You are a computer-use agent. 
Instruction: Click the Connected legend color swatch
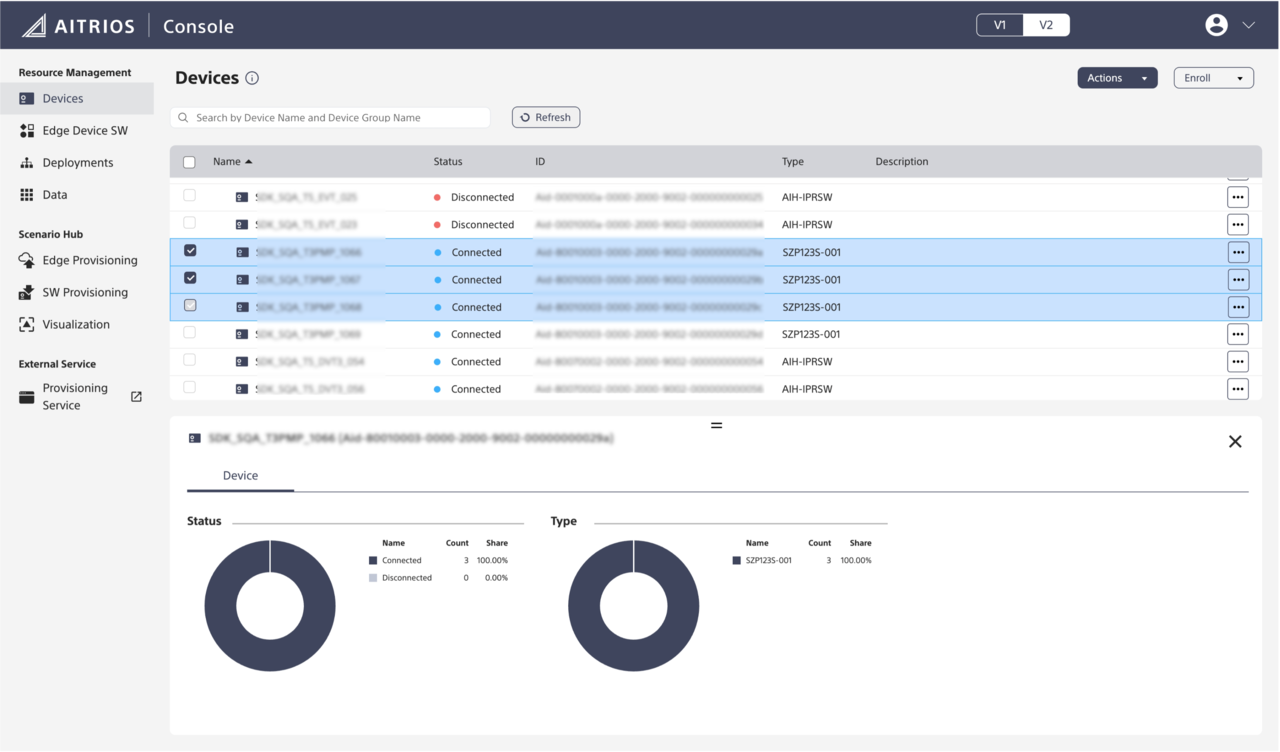pos(373,561)
